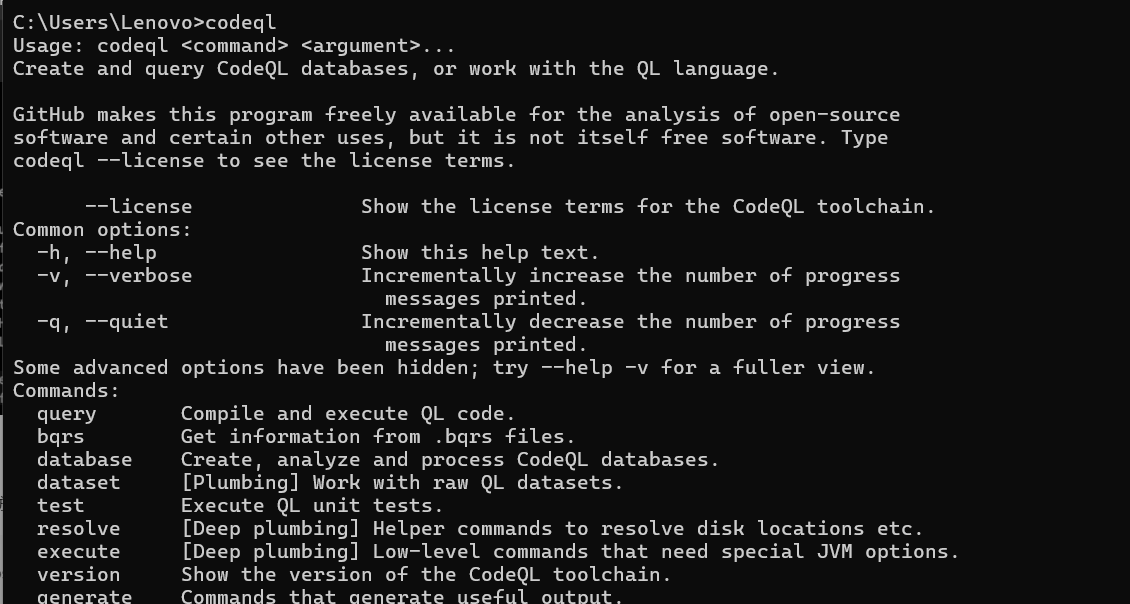Click the bqrs command name

pos(60,437)
